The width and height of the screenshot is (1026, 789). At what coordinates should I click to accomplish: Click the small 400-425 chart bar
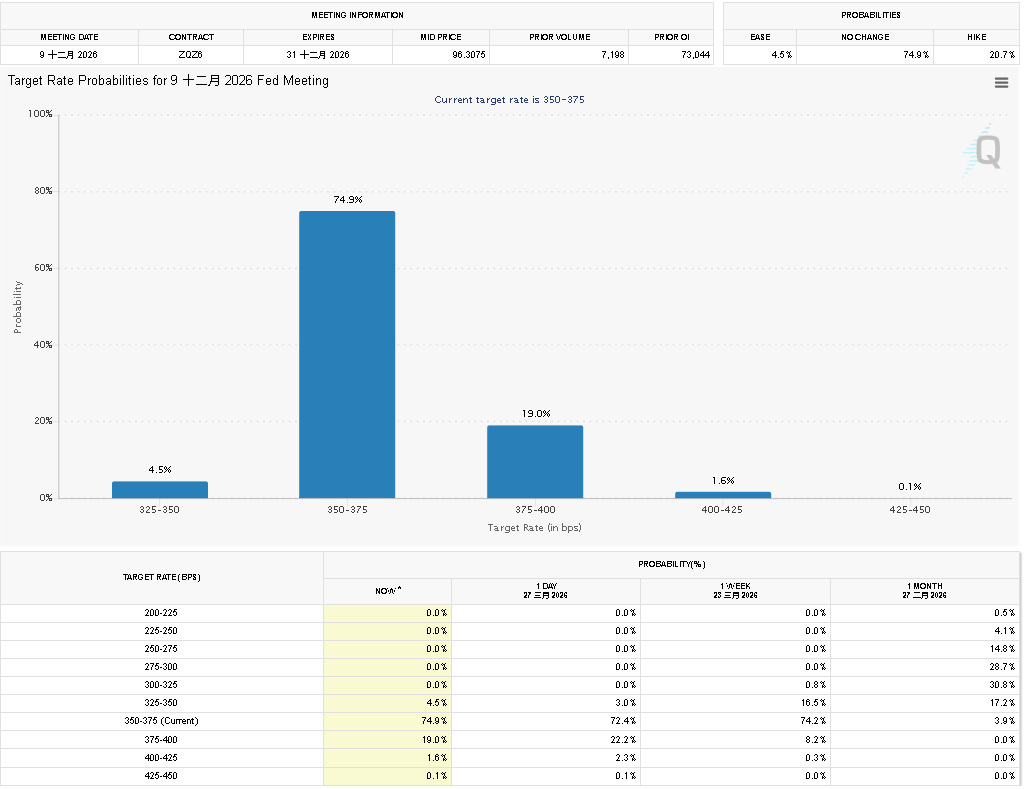722,494
